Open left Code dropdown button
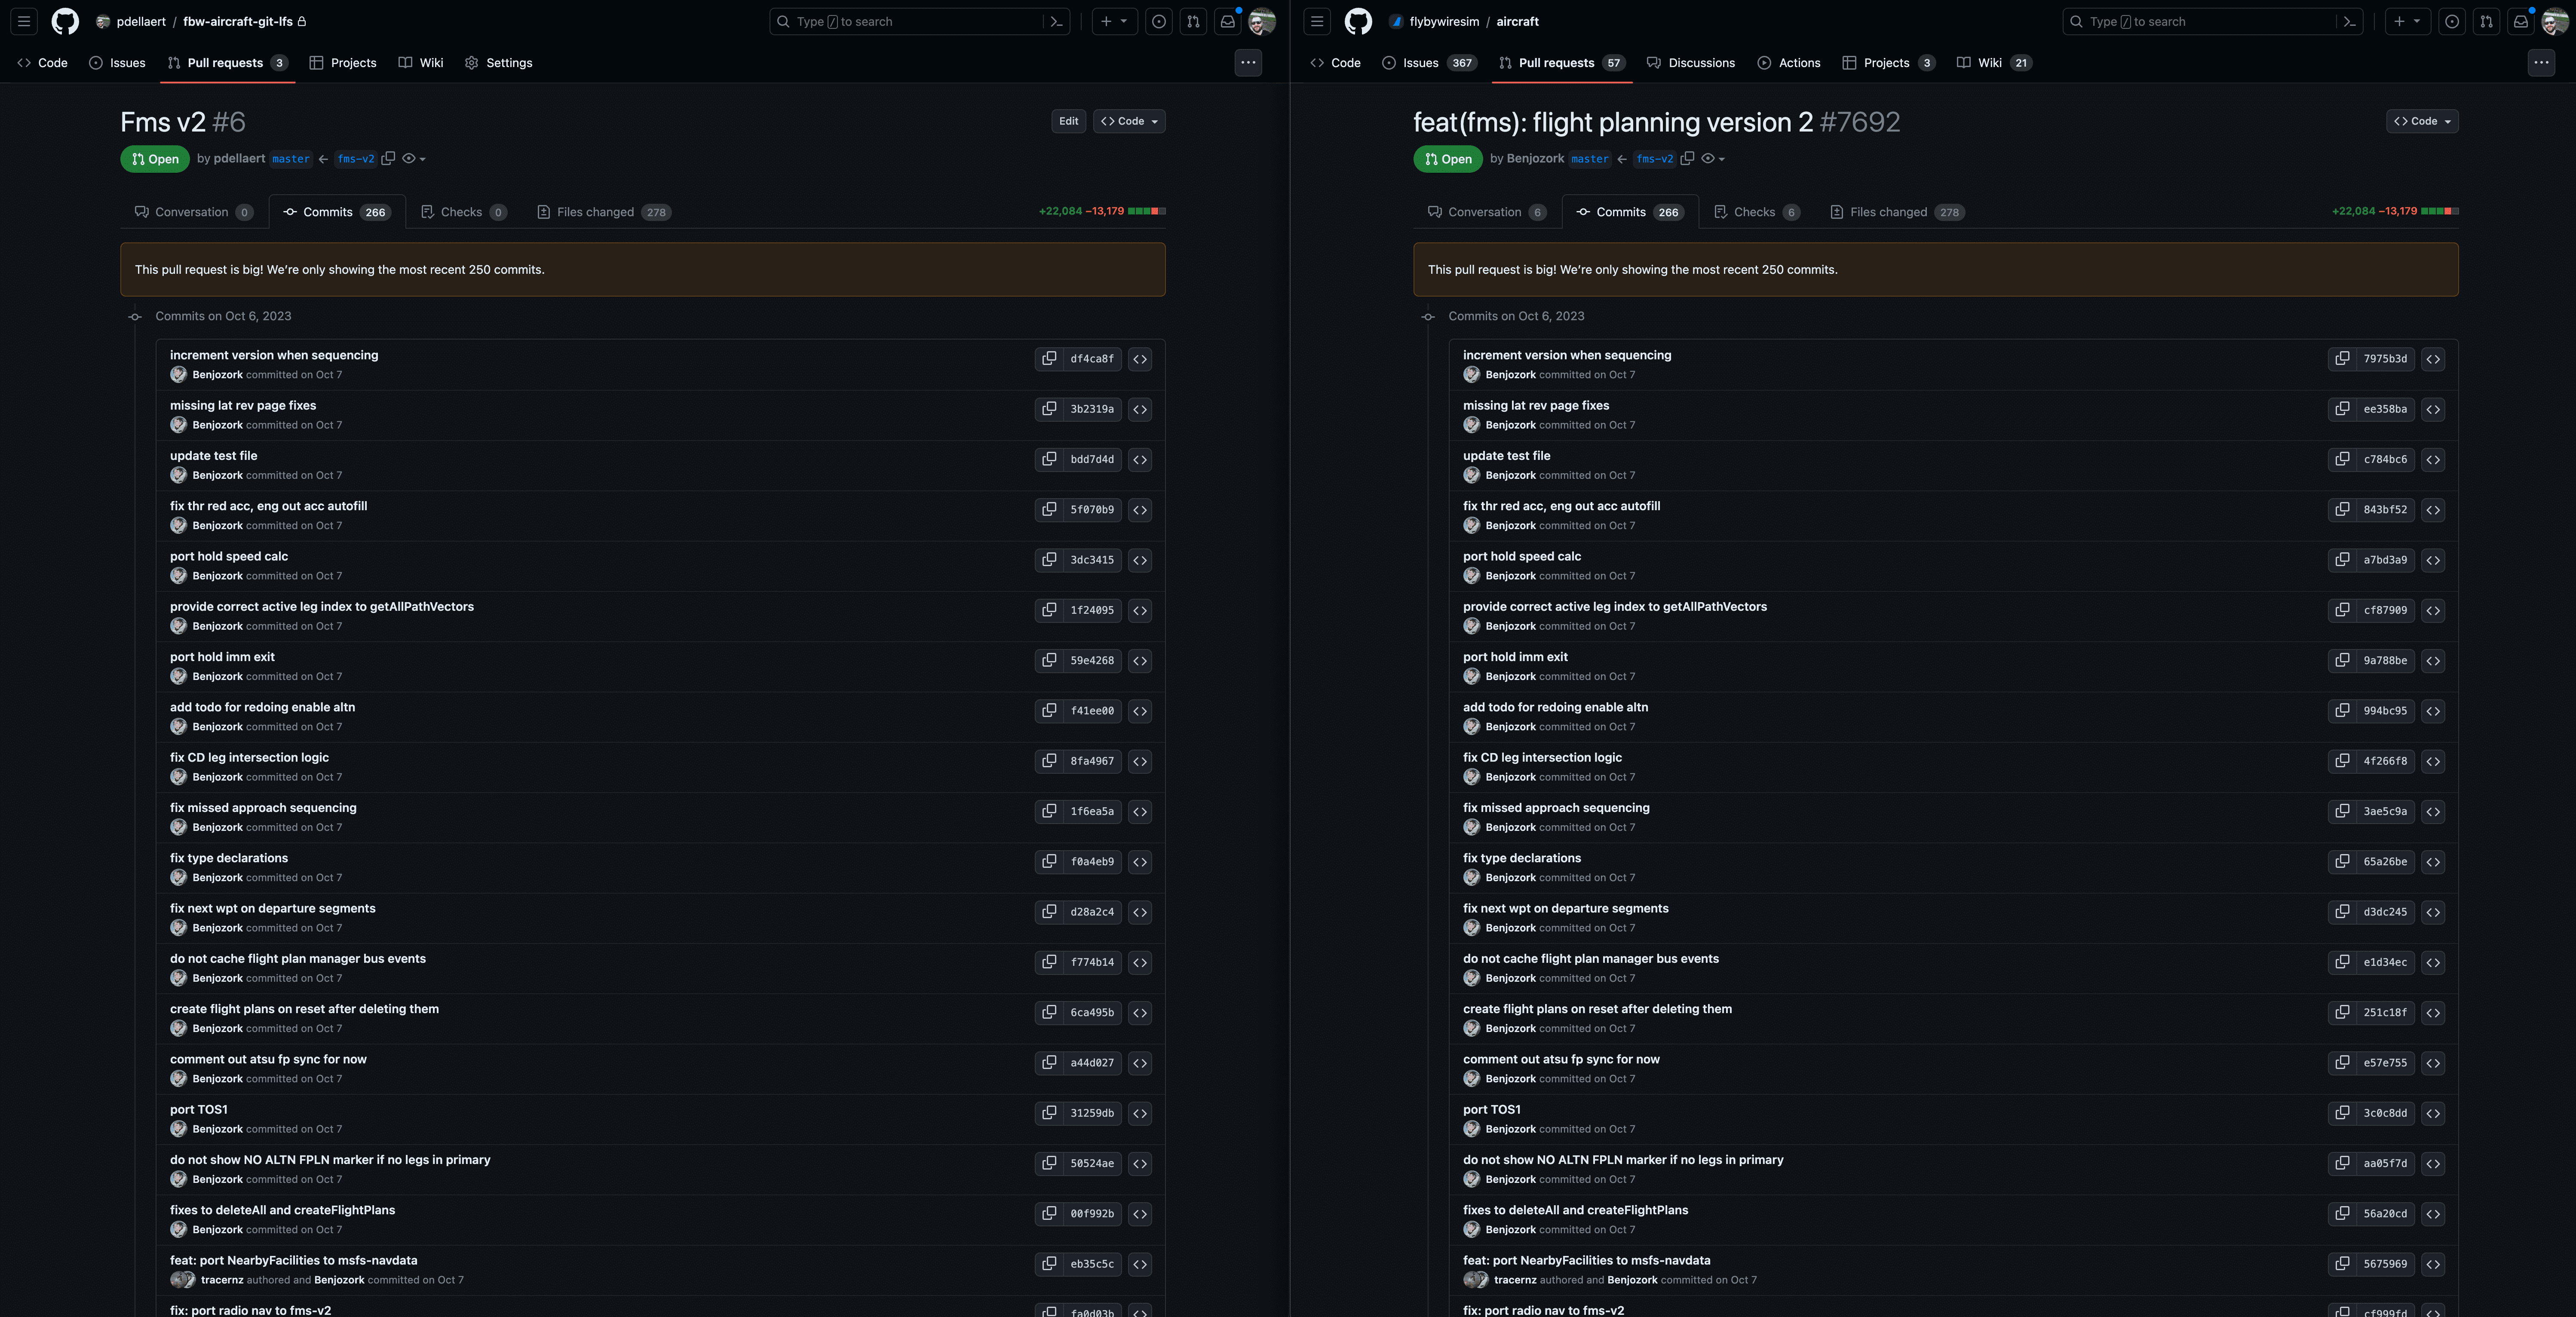This screenshot has width=2576, height=1317. pyautogui.click(x=1129, y=121)
